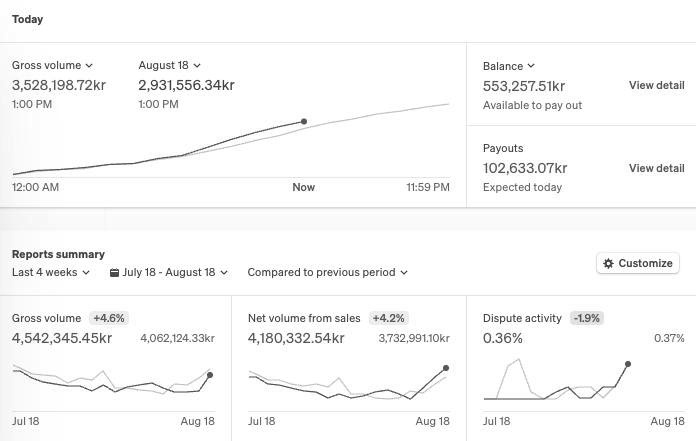The image size is (696, 441).
Task: Open the Dispute activity report title
Action: tap(522, 319)
